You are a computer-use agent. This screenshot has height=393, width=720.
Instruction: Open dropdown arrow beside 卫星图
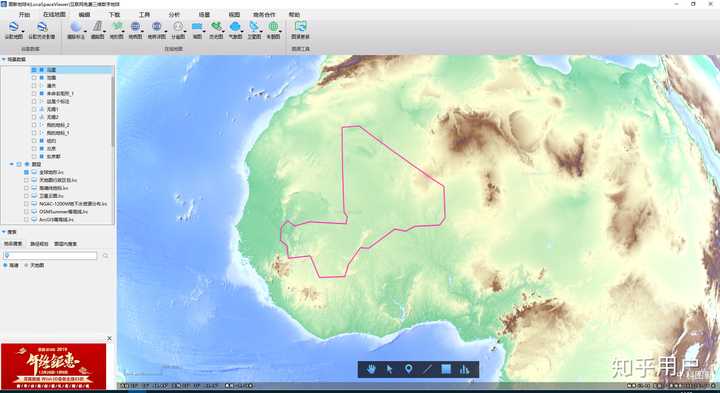pyautogui.click(x=261, y=31)
